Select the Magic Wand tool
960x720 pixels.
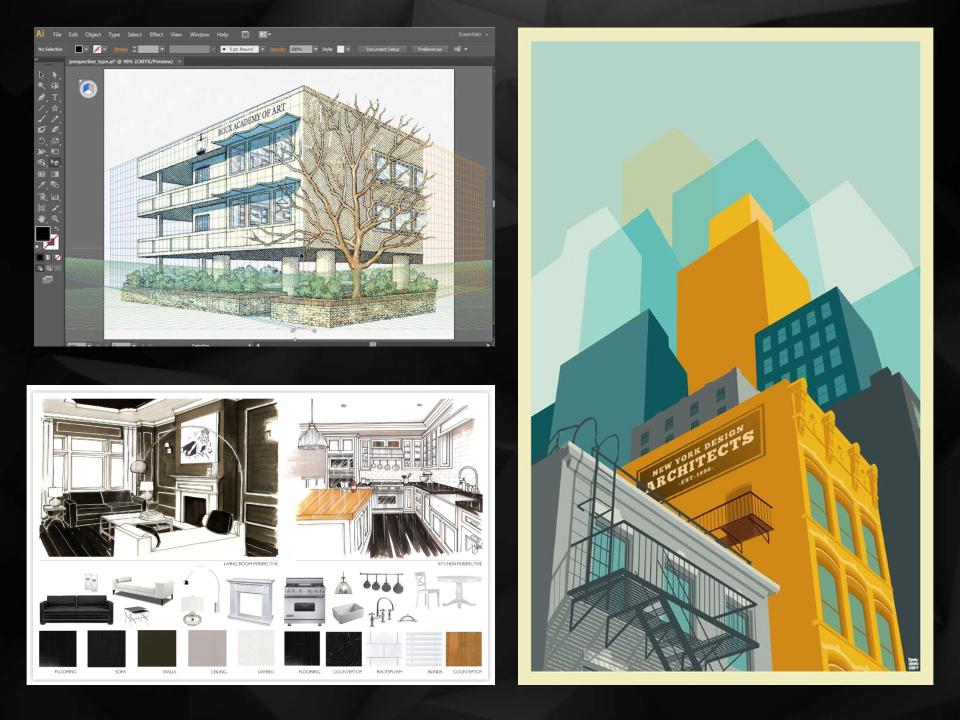[x=42, y=86]
